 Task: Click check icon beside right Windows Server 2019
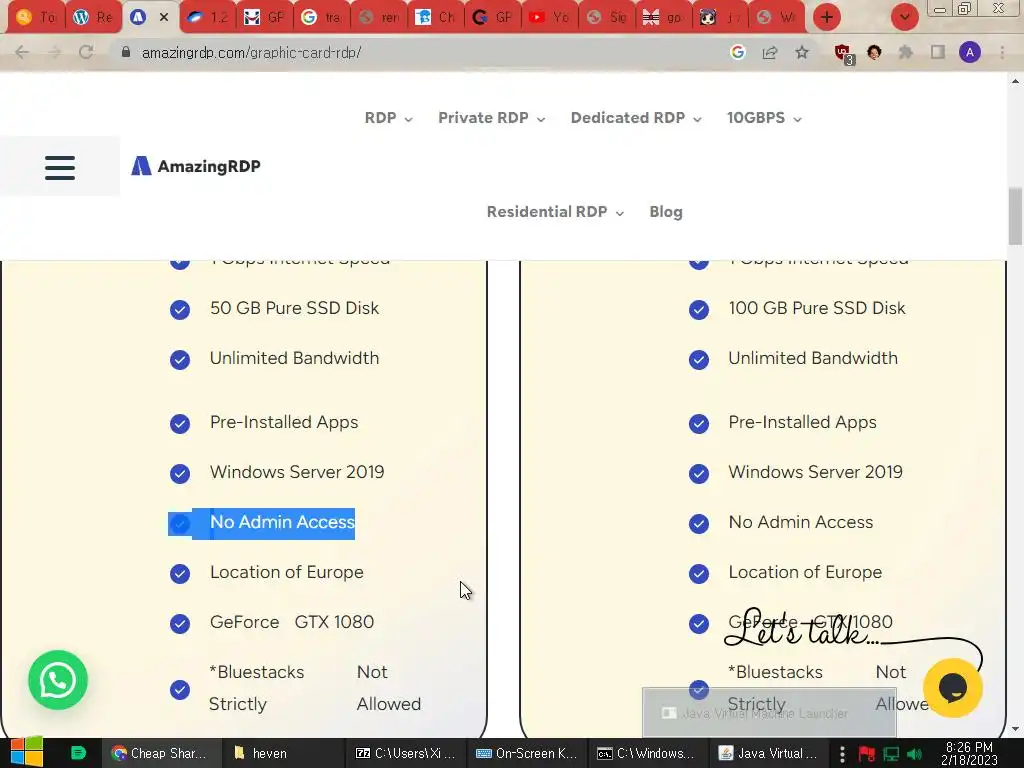coord(699,473)
